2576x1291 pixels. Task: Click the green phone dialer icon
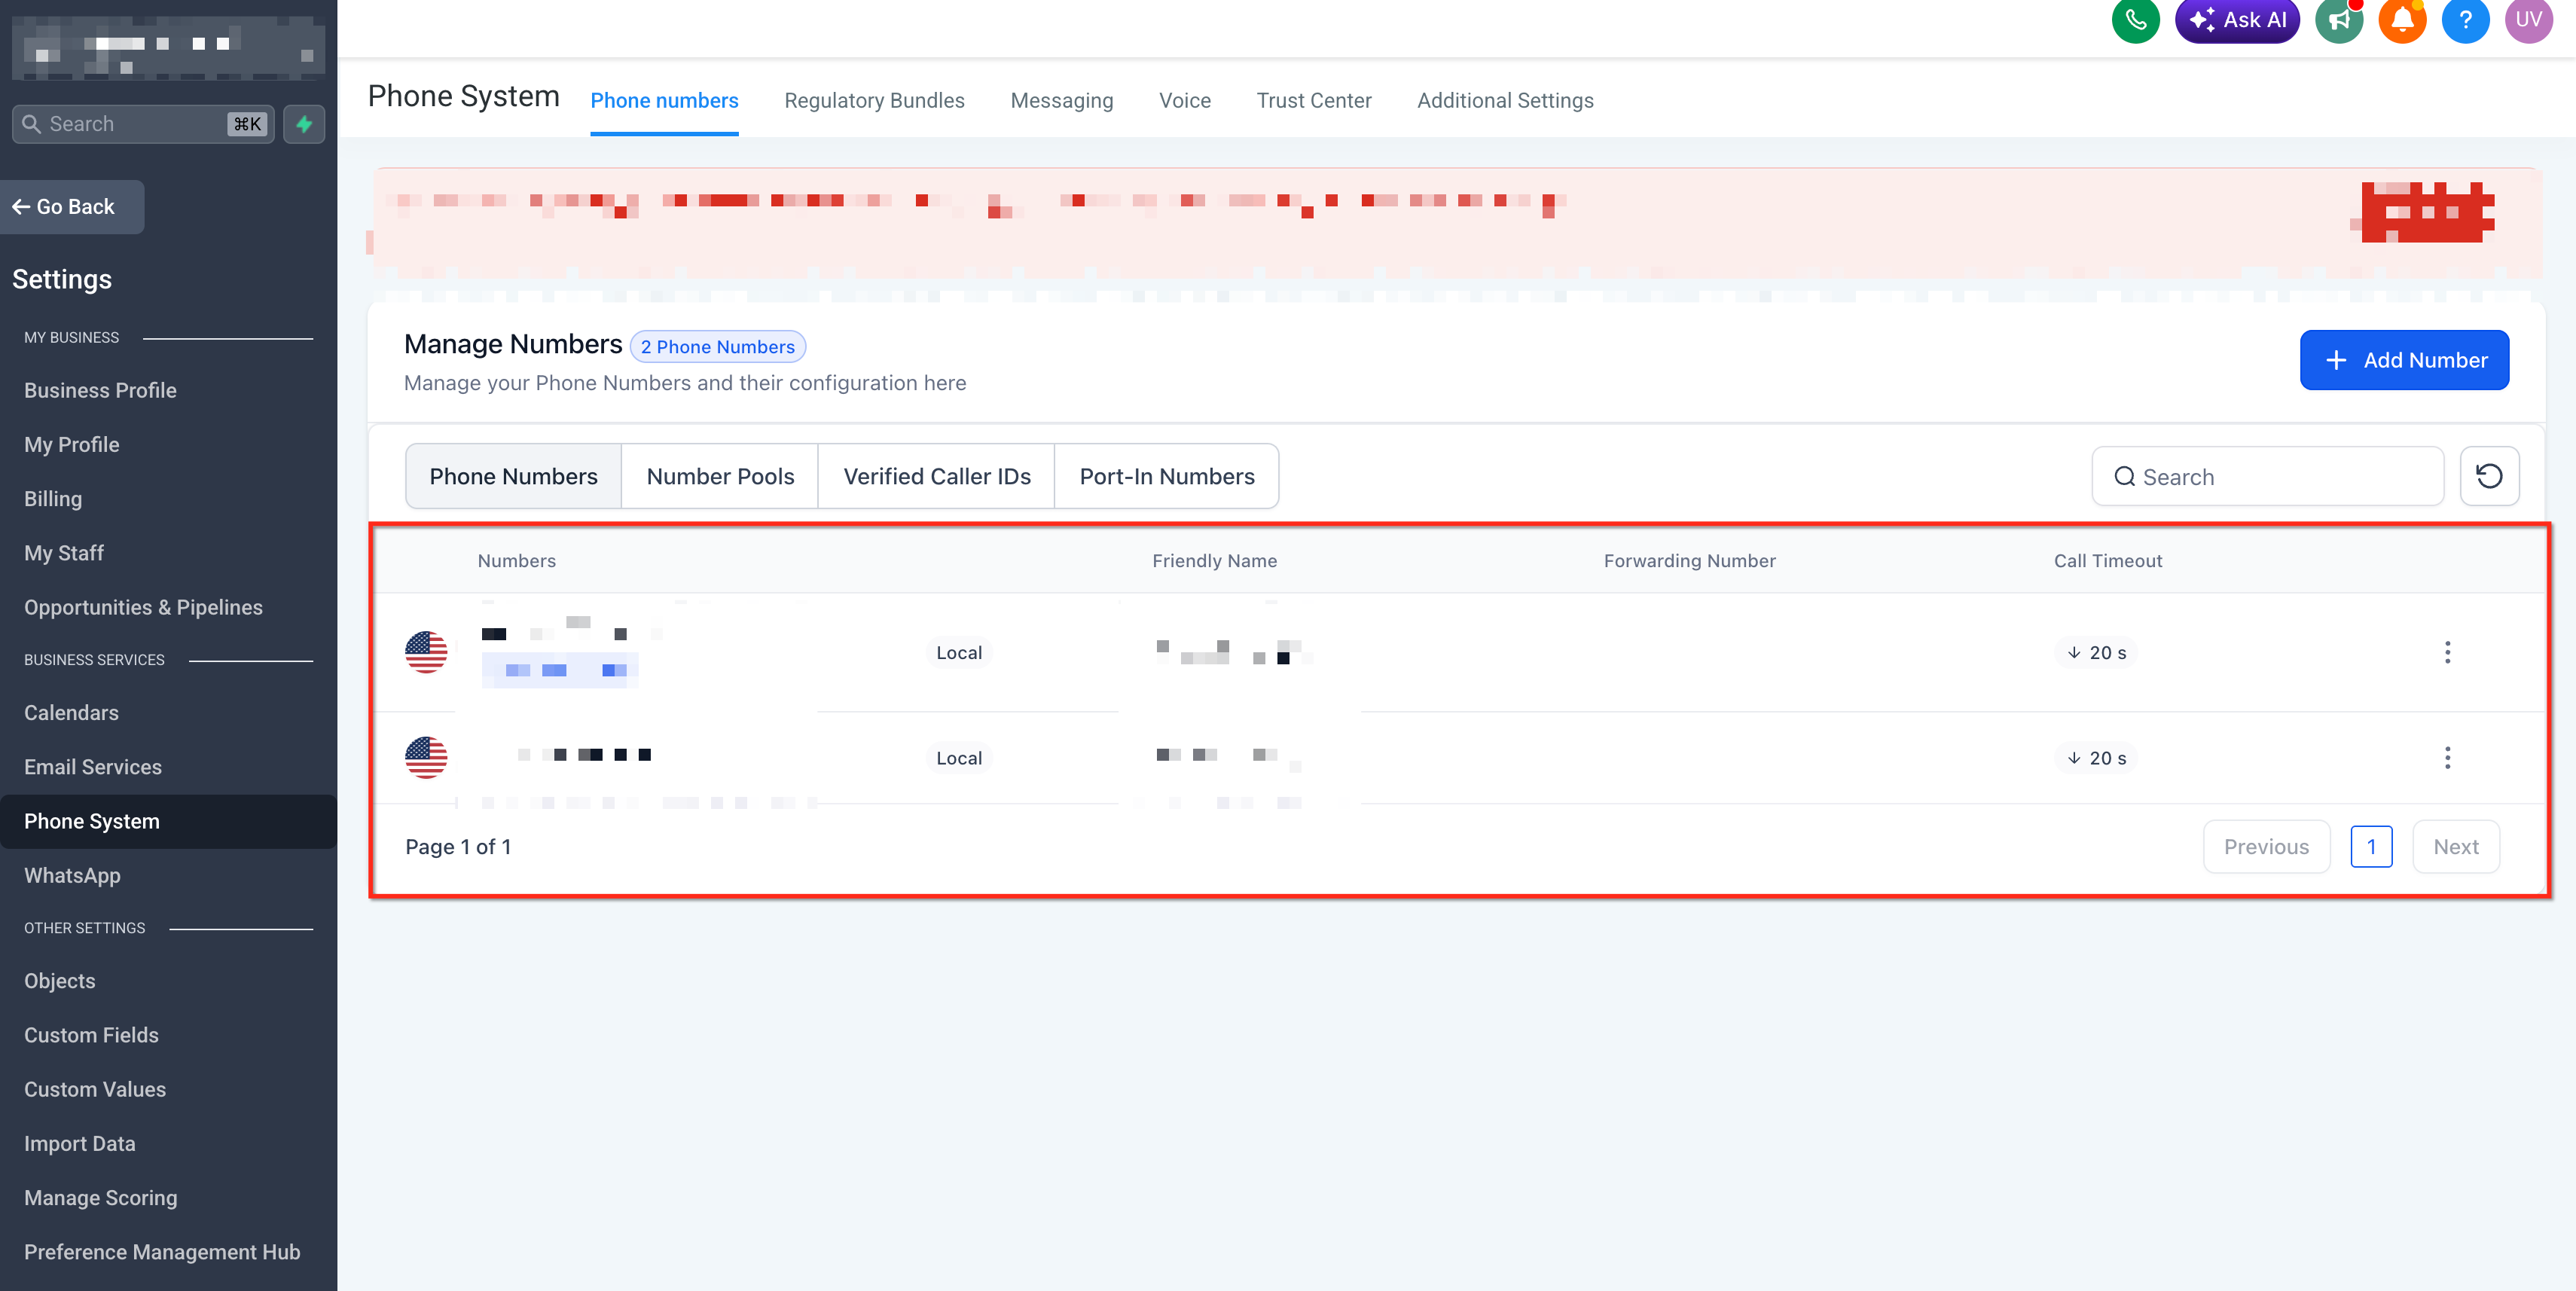pos(2135,19)
